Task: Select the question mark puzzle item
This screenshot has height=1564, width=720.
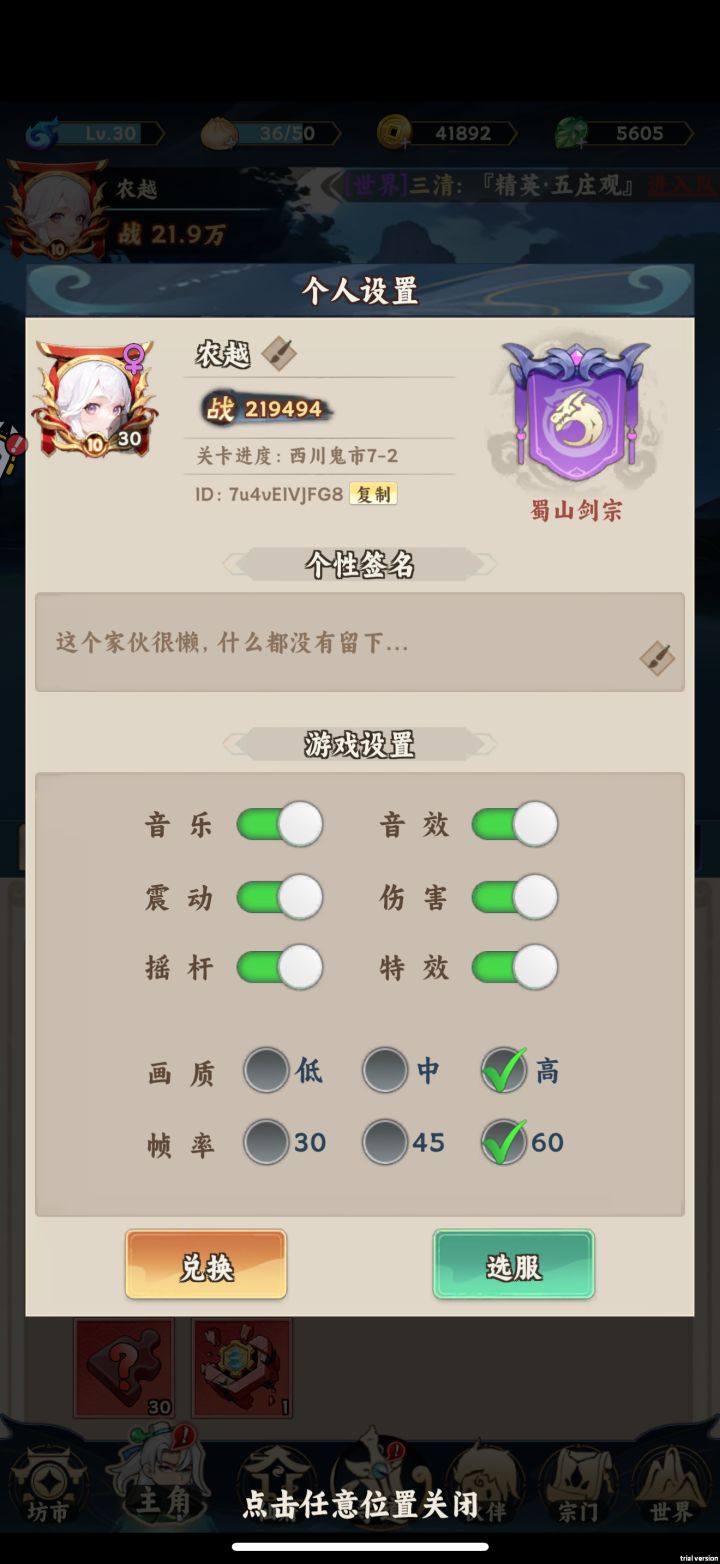Action: click(124, 1367)
